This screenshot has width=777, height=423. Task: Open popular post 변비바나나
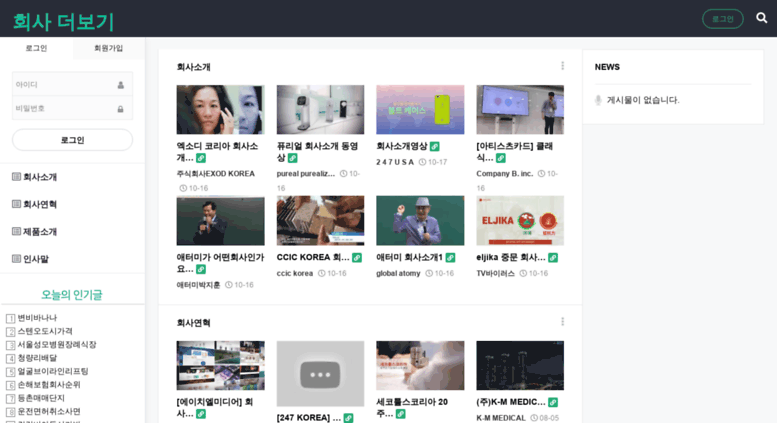click(37, 317)
